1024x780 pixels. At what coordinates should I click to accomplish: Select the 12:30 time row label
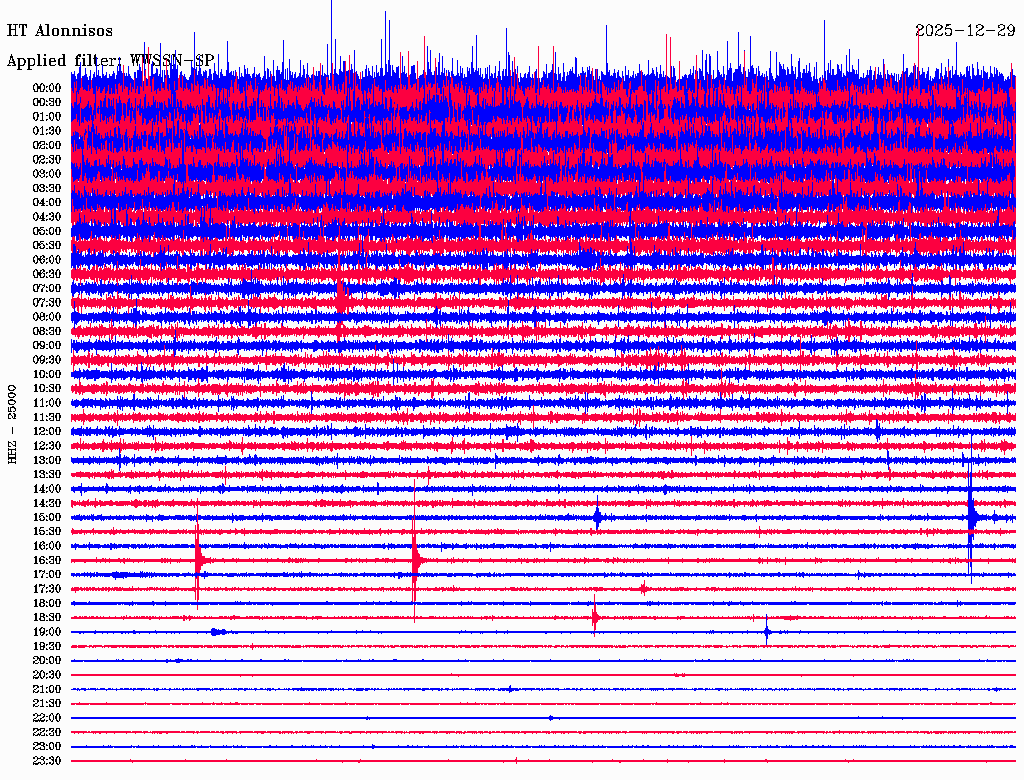point(47,446)
